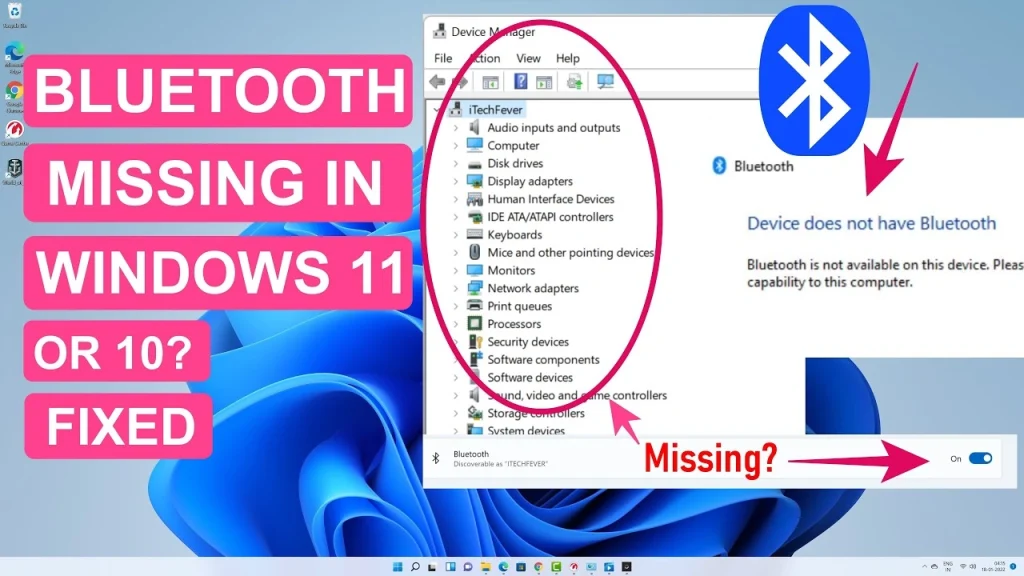This screenshot has height=576, width=1024.
Task: Select System devices in device tree
Action: (526, 430)
